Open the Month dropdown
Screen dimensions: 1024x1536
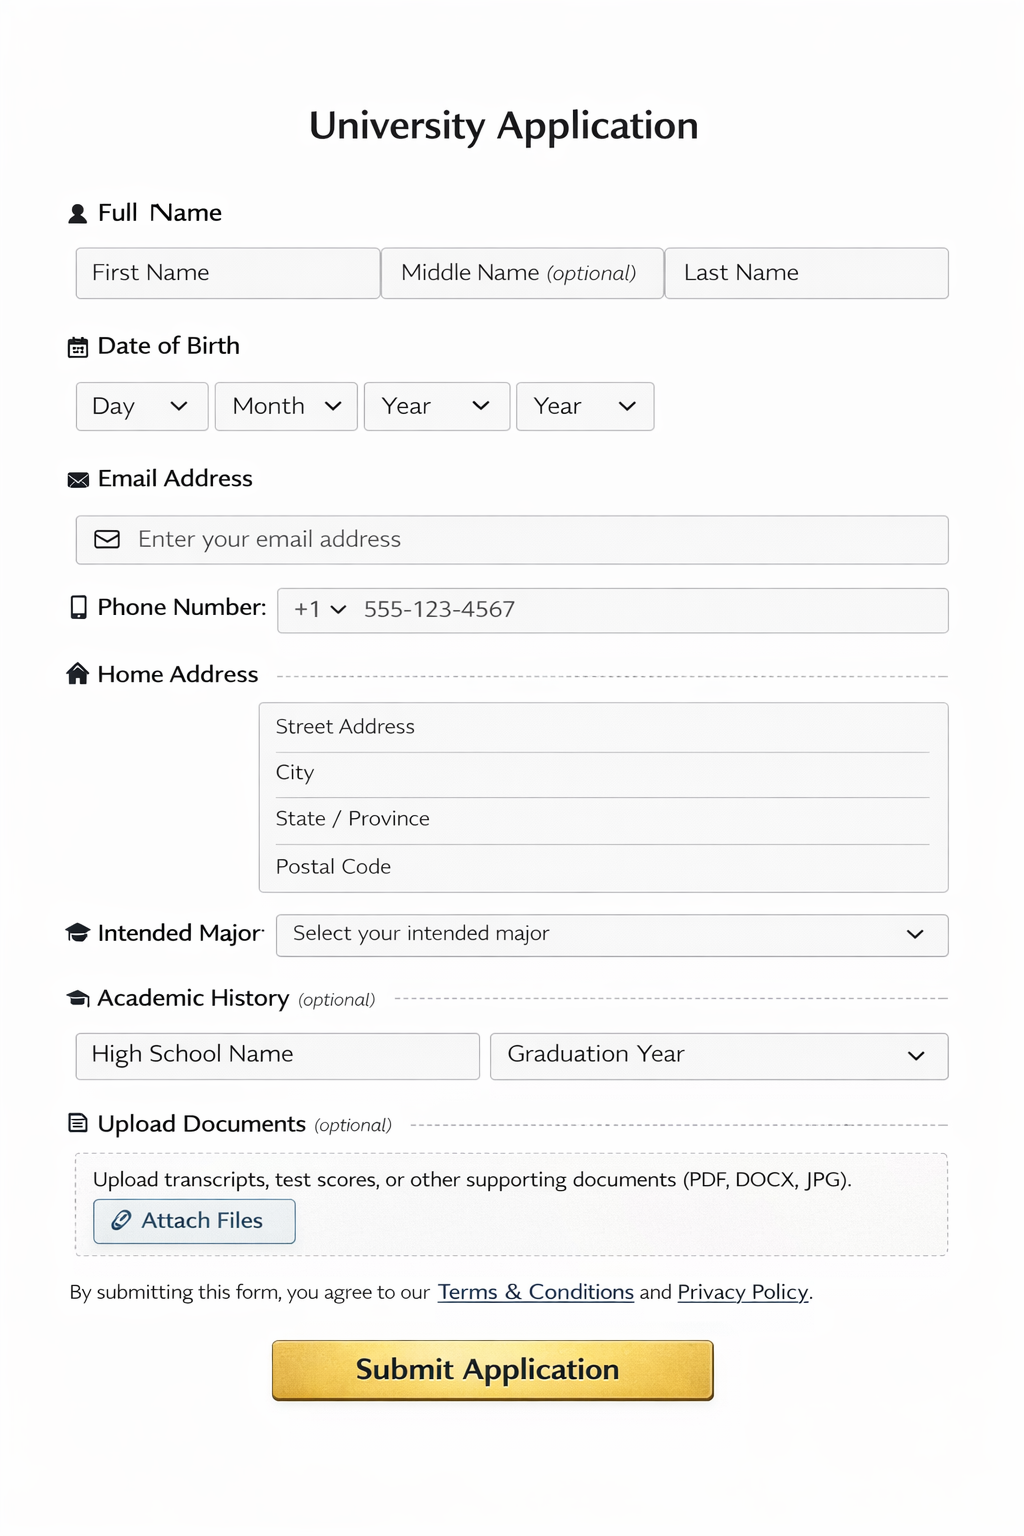pyautogui.click(x=285, y=406)
